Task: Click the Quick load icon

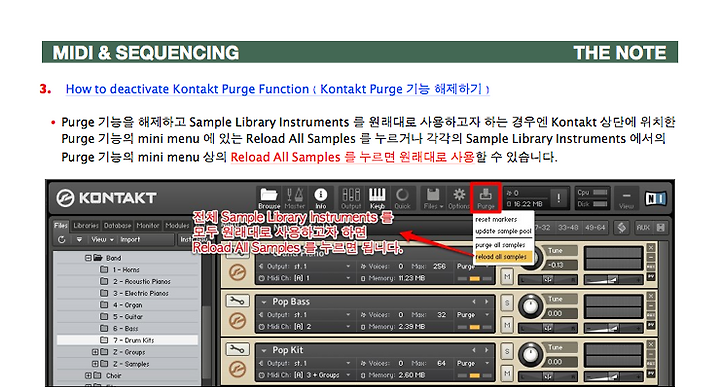Action: click(402, 198)
